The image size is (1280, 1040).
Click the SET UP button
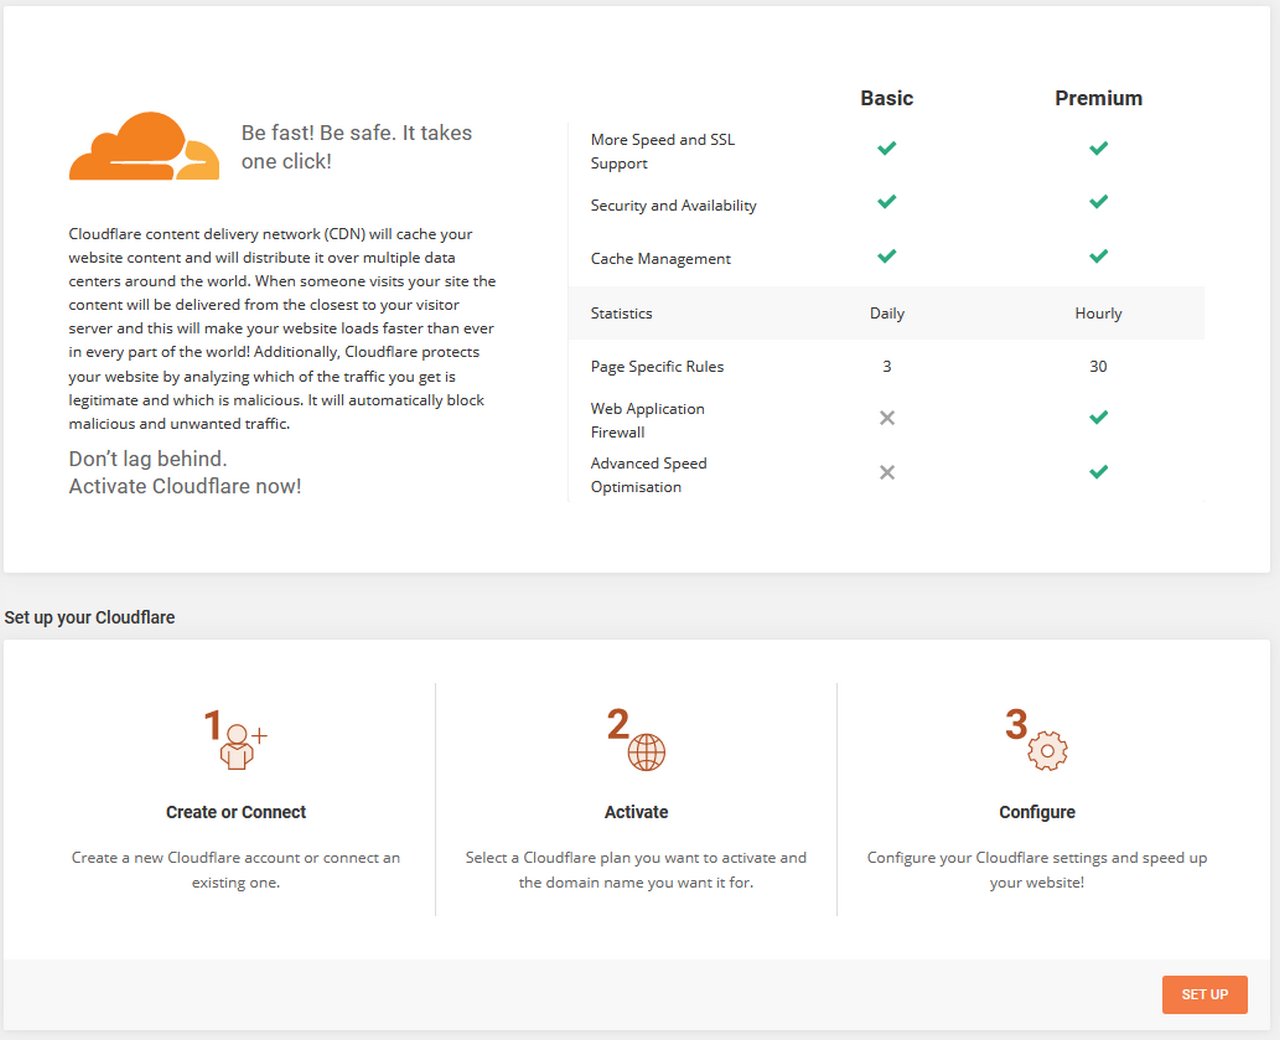[x=1204, y=994]
